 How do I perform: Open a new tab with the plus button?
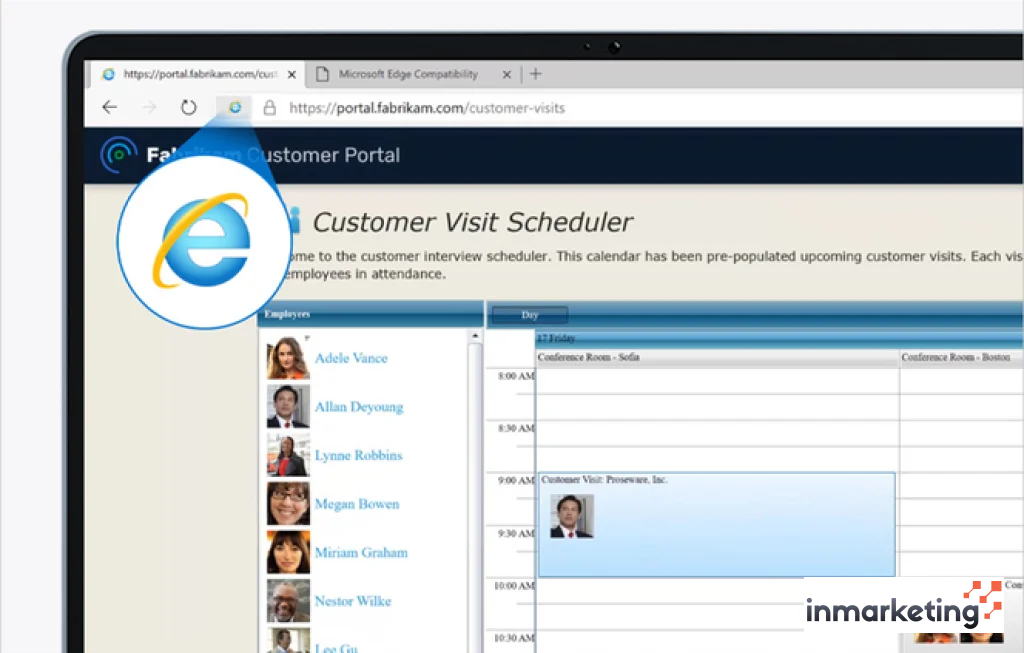[536, 74]
